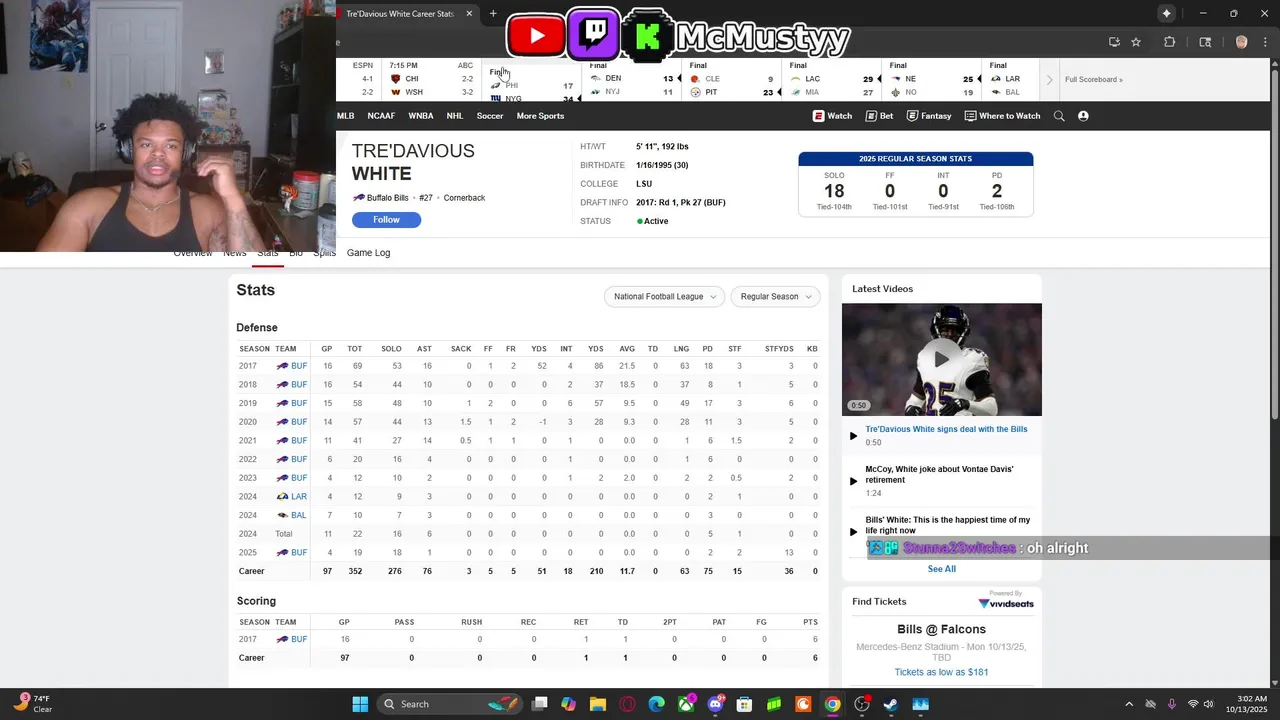Viewport: 1280px width, 720px height.
Task: Open the Chrome extensions puzzle icon
Action: coord(1170,42)
